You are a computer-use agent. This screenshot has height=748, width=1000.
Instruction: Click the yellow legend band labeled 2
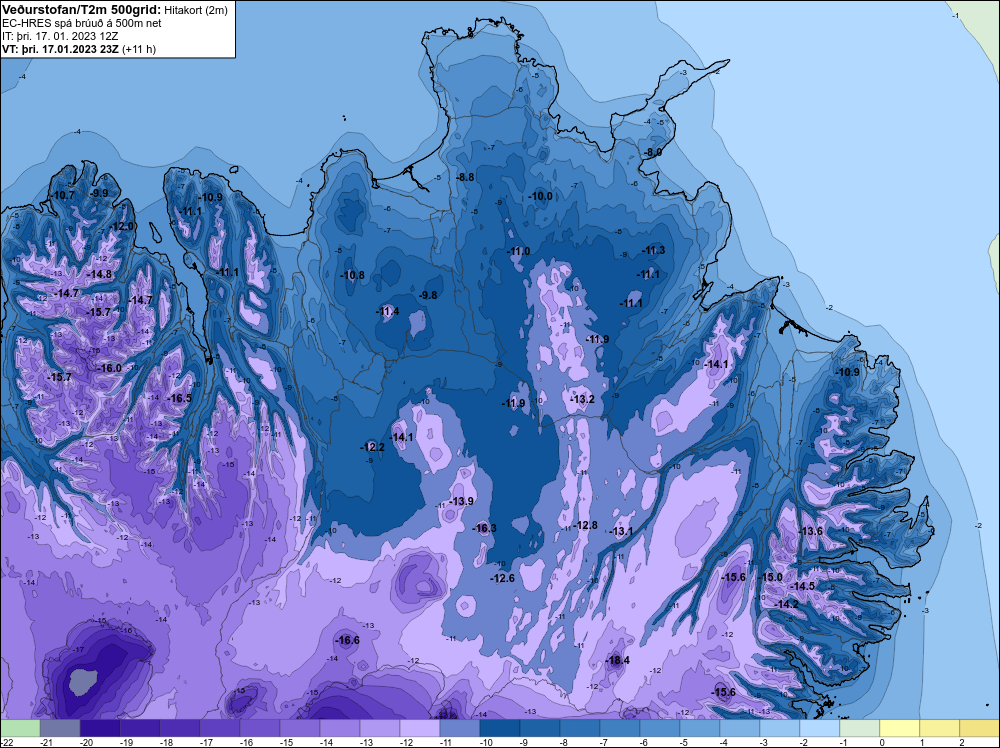pos(980,728)
